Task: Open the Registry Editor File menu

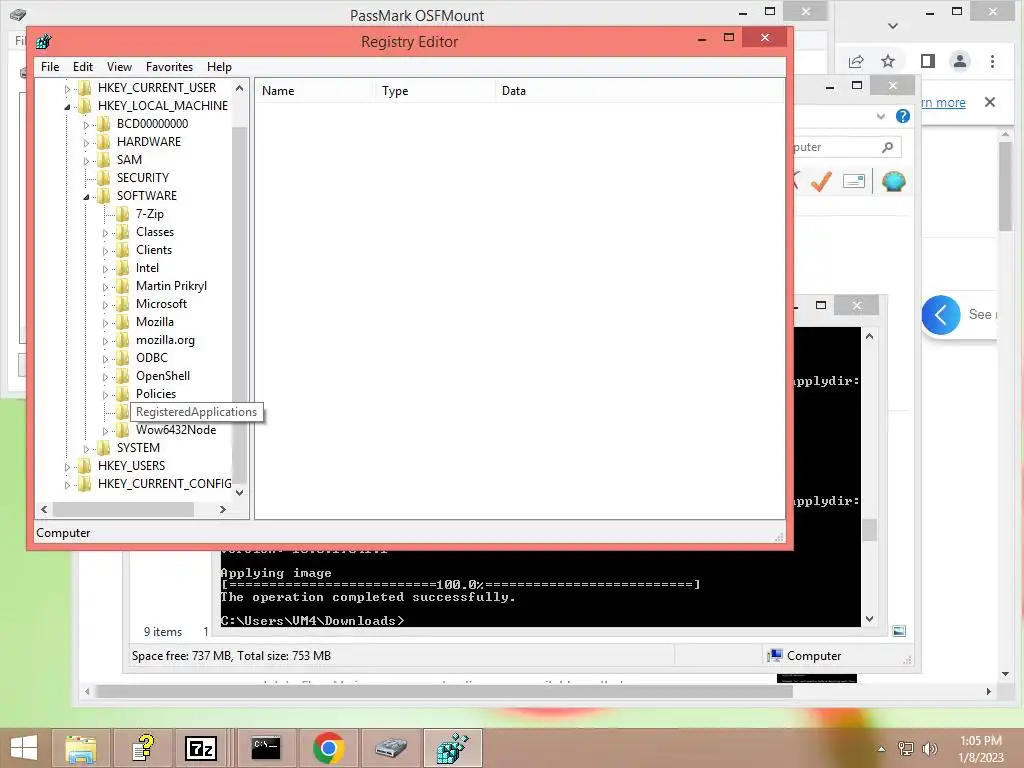Action: (x=50, y=67)
